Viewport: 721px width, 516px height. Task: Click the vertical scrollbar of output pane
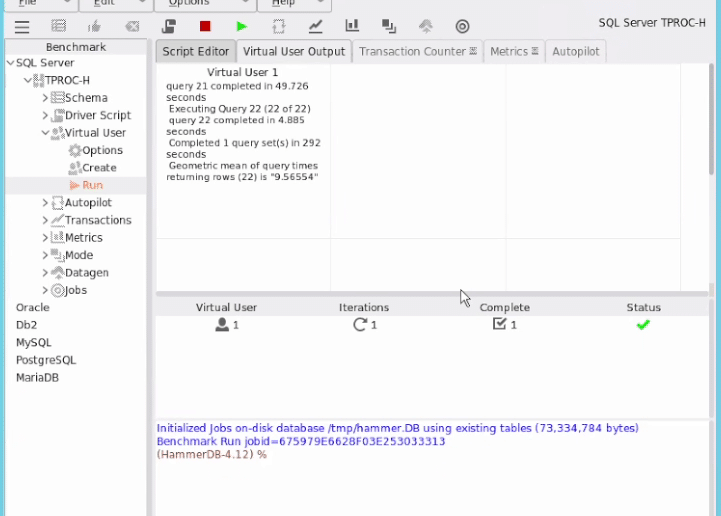[x=712, y=120]
